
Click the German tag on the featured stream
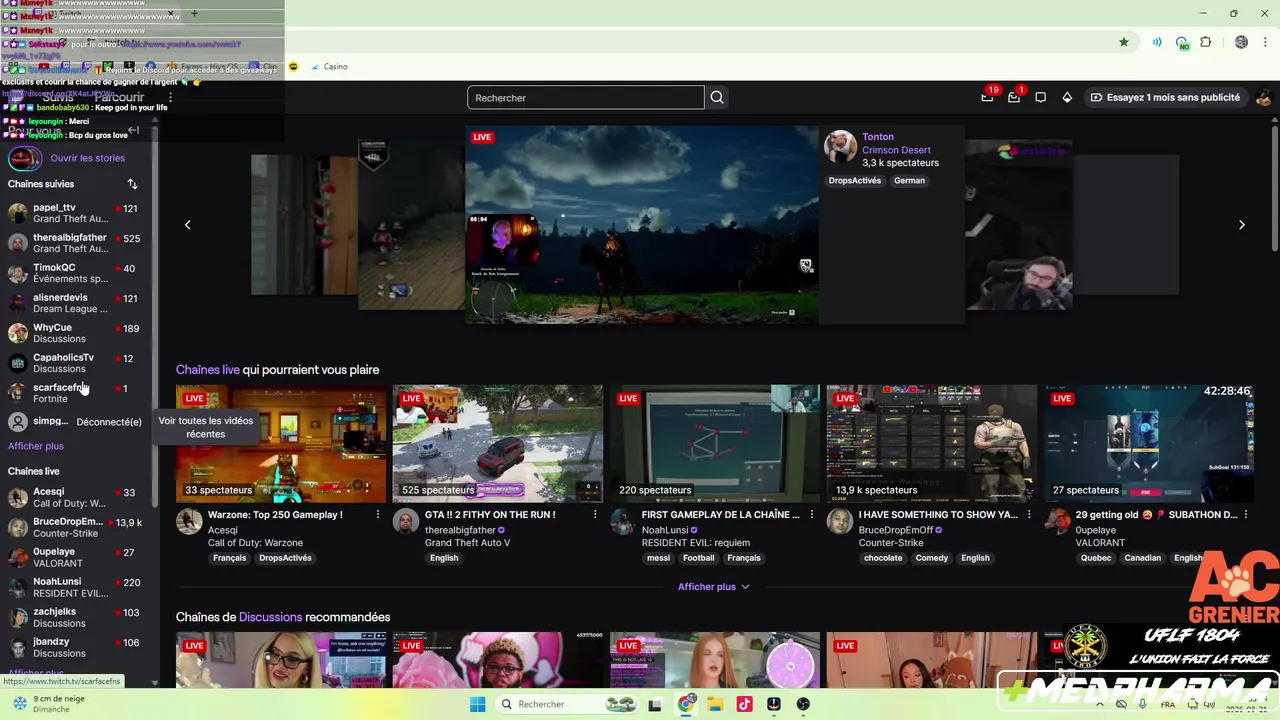[x=910, y=181]
